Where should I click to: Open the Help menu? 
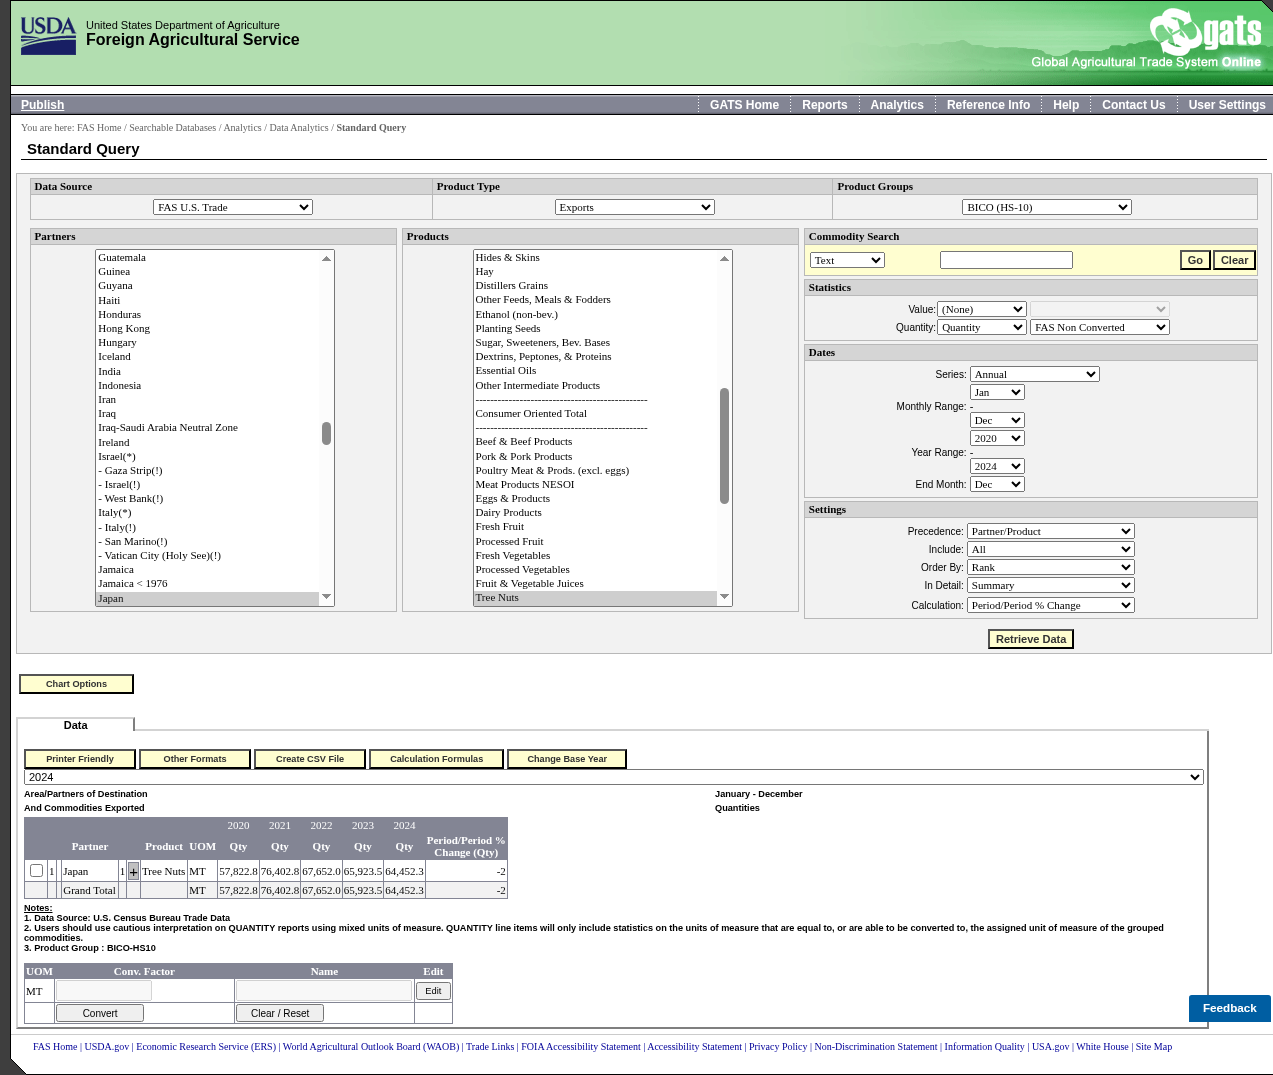(1066, 105)
